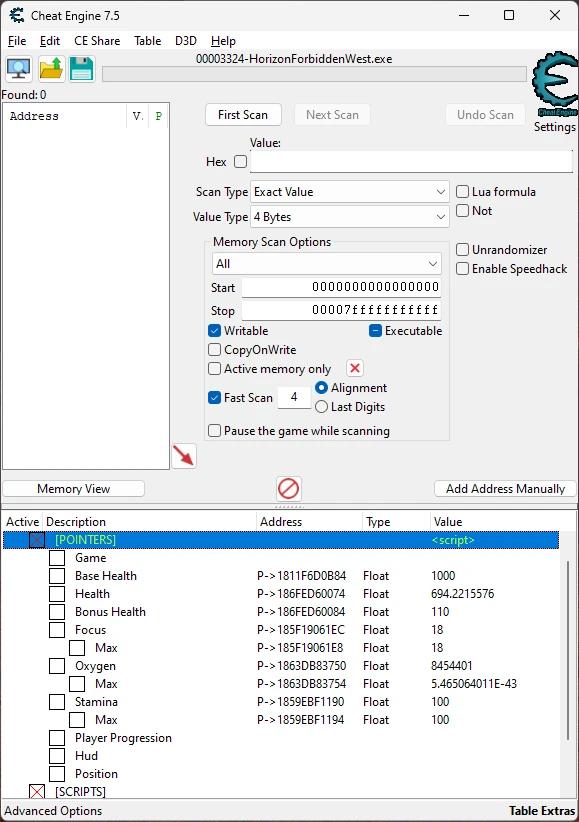Viewport: 579px width, 822px height.
Task: Activate the Player Progression checkbox
Action: click(x=57, y=738)
